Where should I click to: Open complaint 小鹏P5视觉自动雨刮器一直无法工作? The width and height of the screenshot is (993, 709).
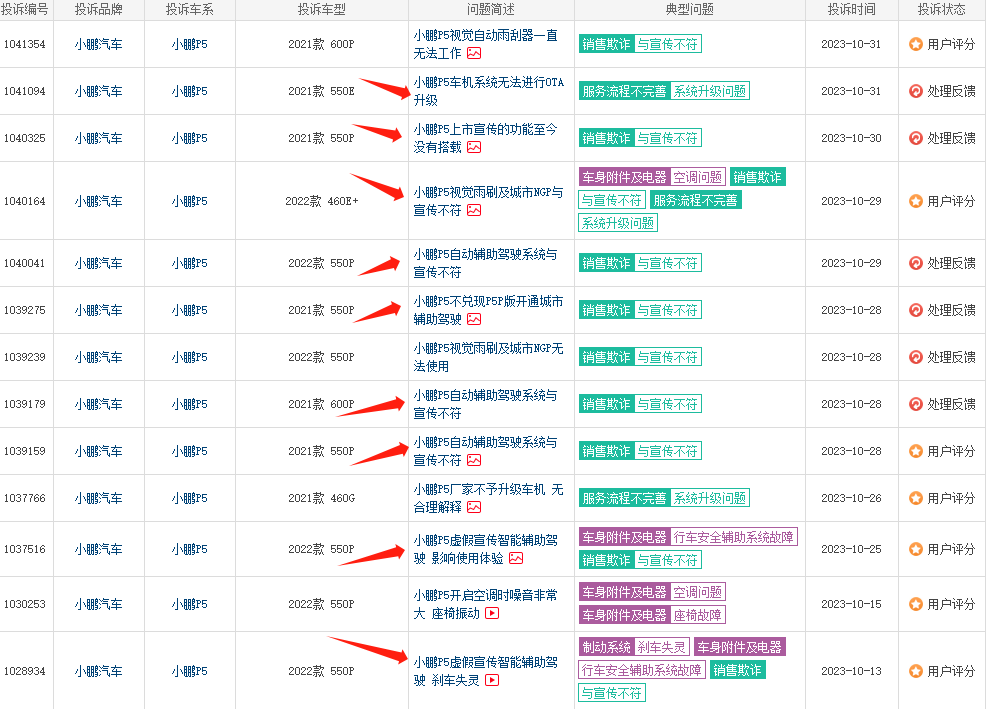(486, 44)
